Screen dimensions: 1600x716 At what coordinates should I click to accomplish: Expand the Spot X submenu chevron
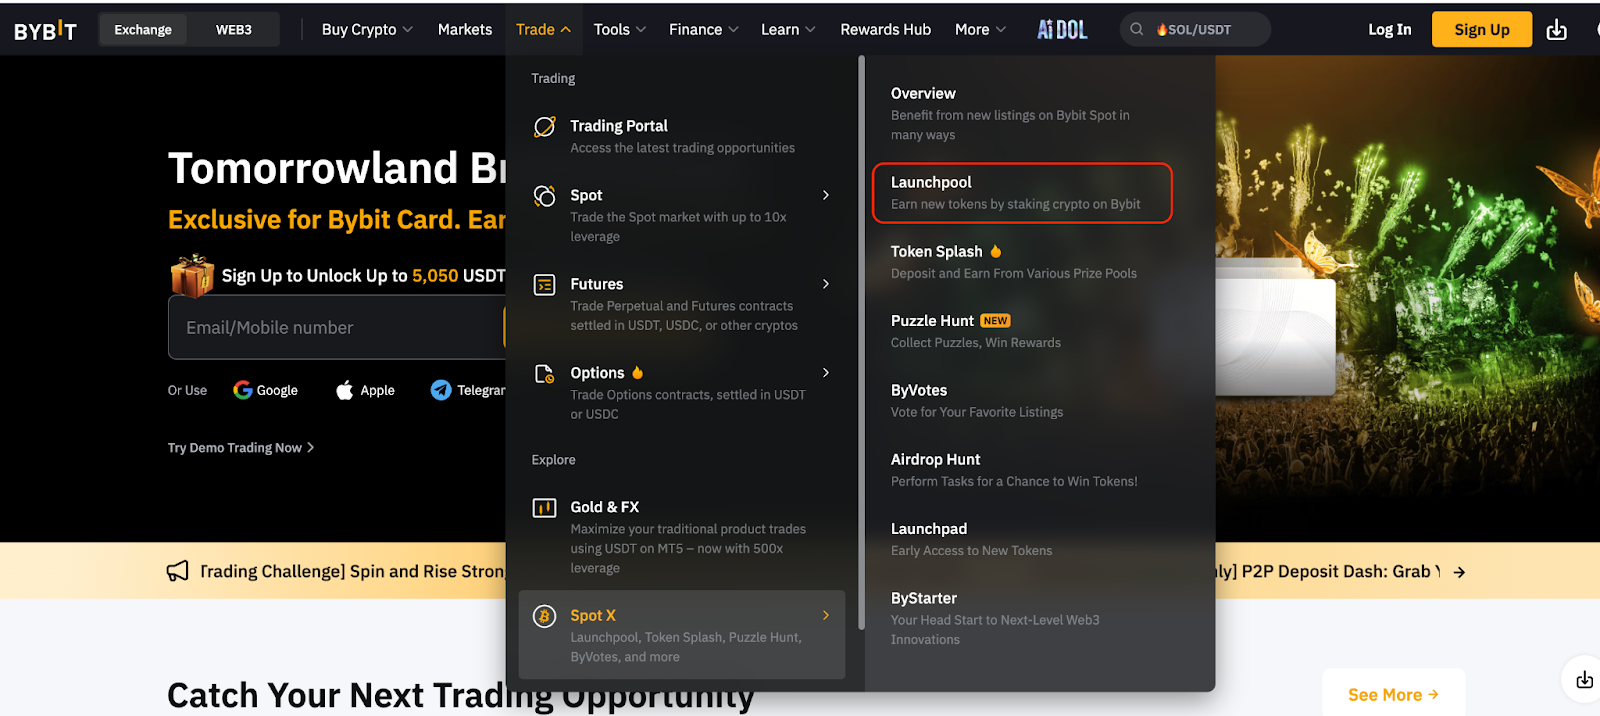[826, 615]
